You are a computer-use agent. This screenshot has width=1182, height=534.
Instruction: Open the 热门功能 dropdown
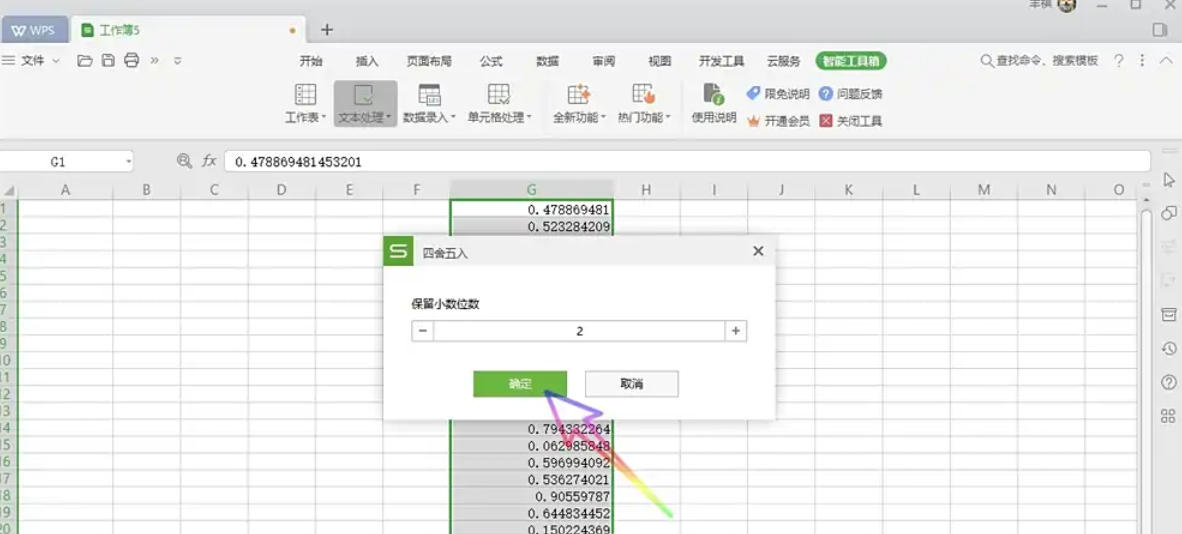coord(644,104)
